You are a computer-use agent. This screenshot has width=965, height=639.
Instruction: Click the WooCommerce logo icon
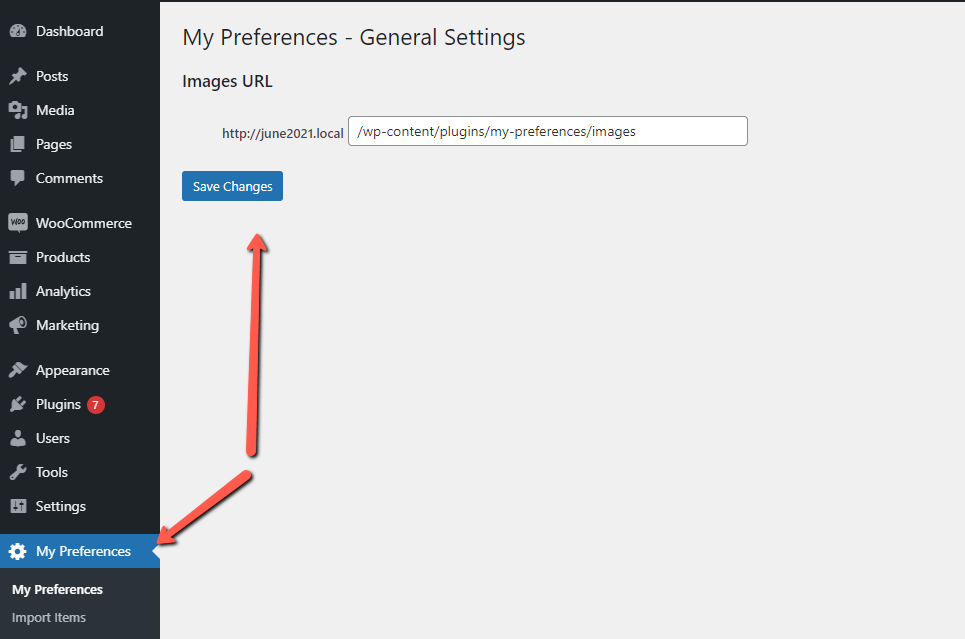pyautogui.click(x=18, y=223)
